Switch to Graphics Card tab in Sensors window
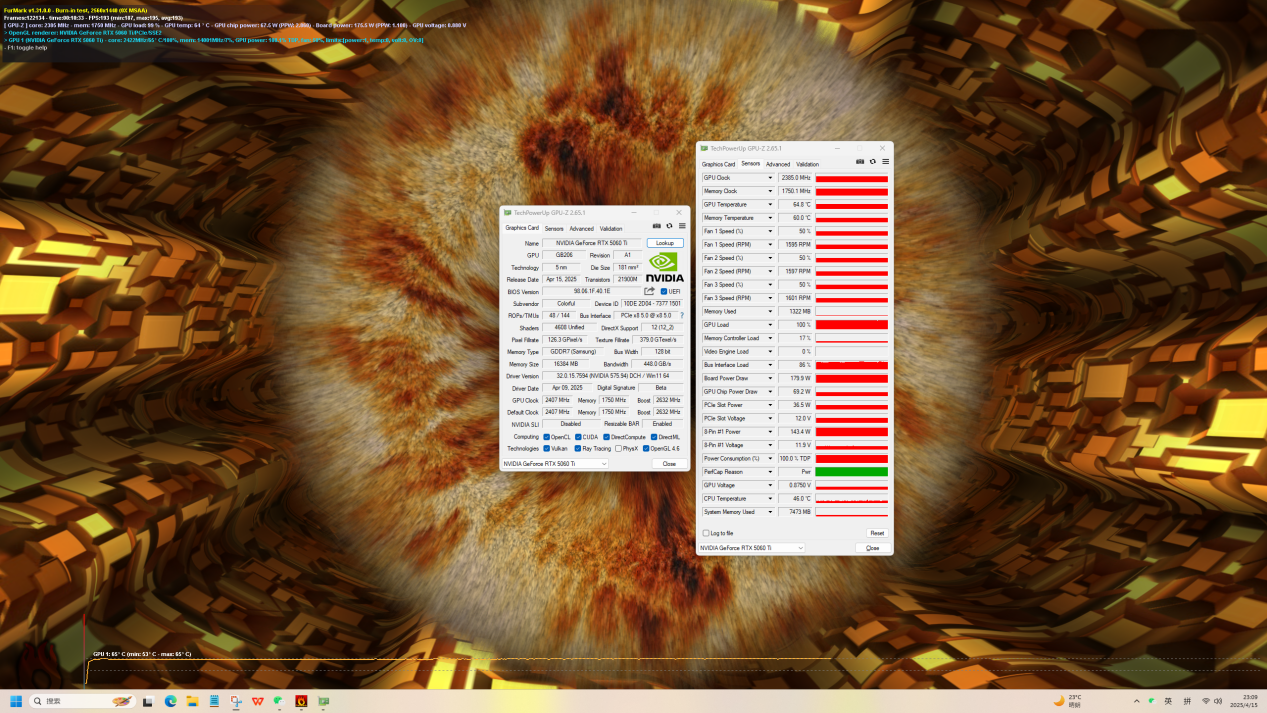This screenshot has height=713, width=1267. click(x=718, y=164)
